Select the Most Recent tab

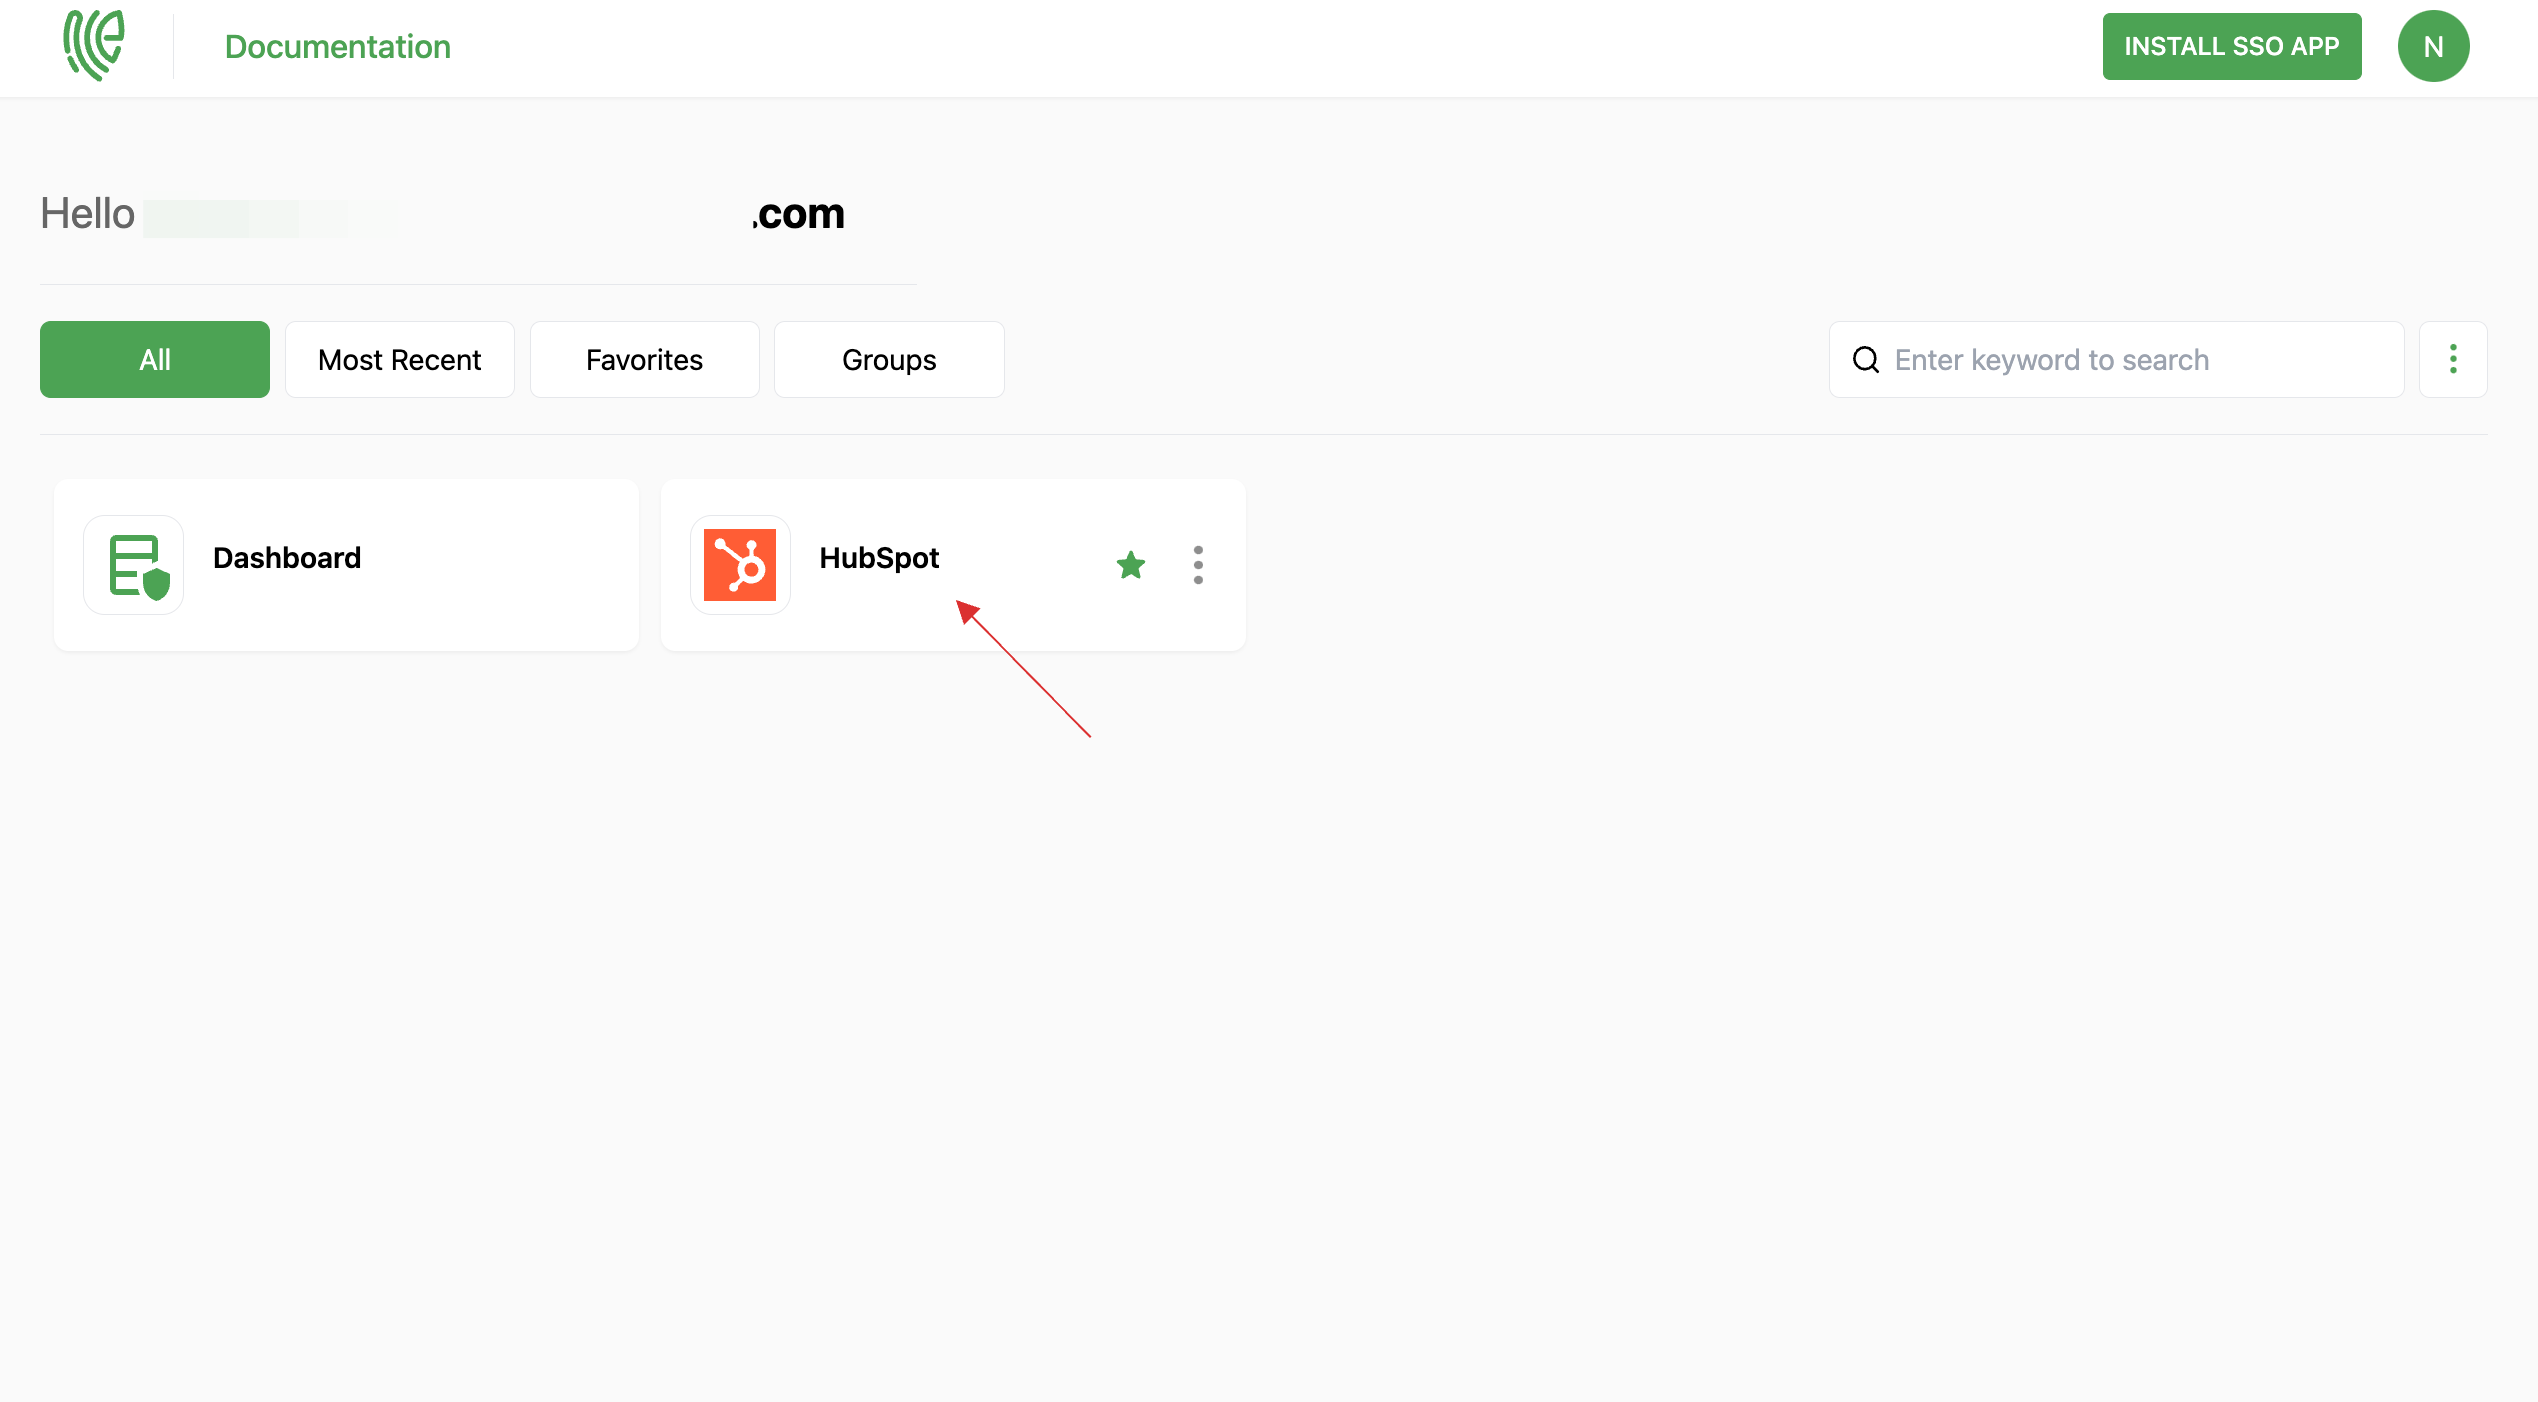[x=399, y=359]
